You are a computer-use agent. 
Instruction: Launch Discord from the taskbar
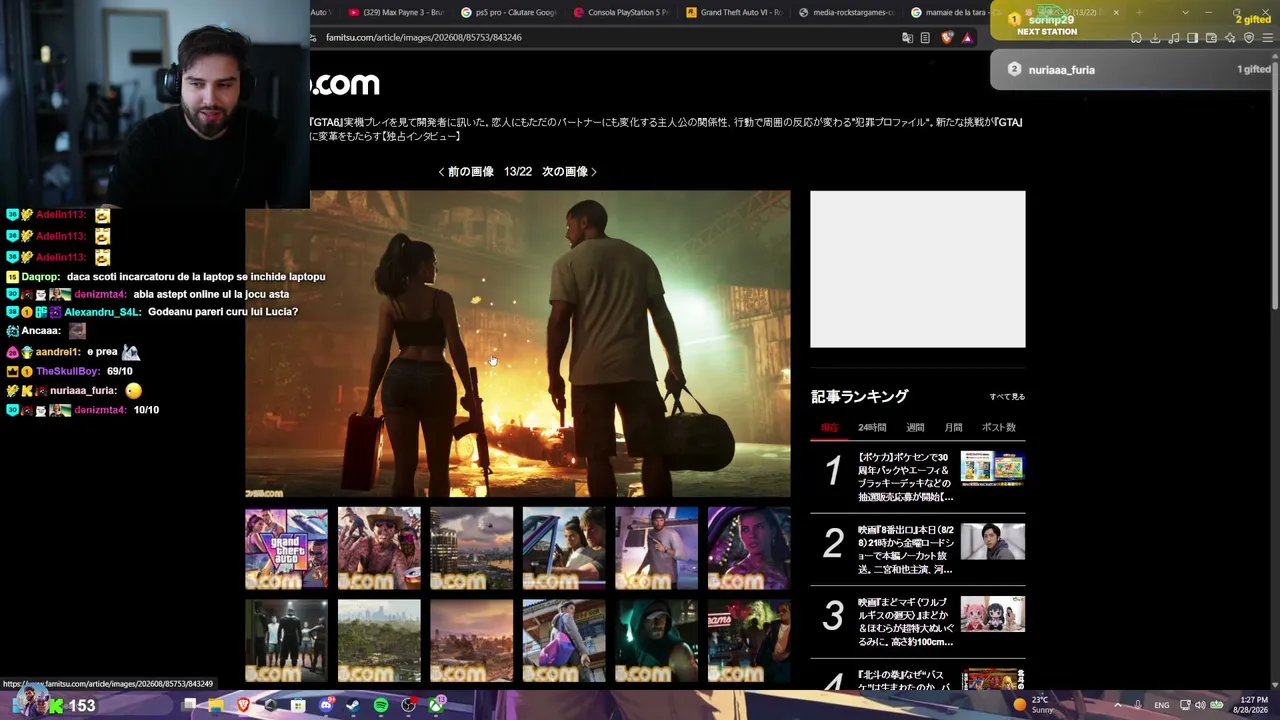pos(325,706)
